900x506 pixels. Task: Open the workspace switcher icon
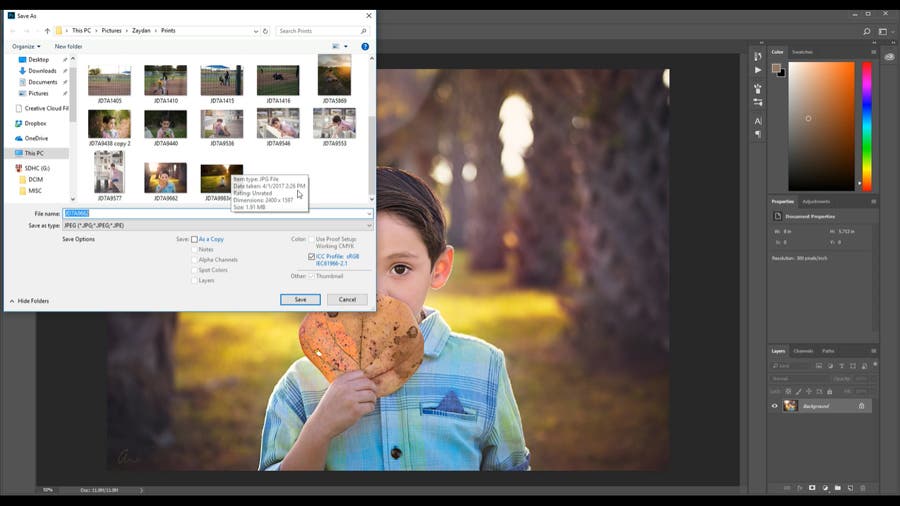point(883,32)
